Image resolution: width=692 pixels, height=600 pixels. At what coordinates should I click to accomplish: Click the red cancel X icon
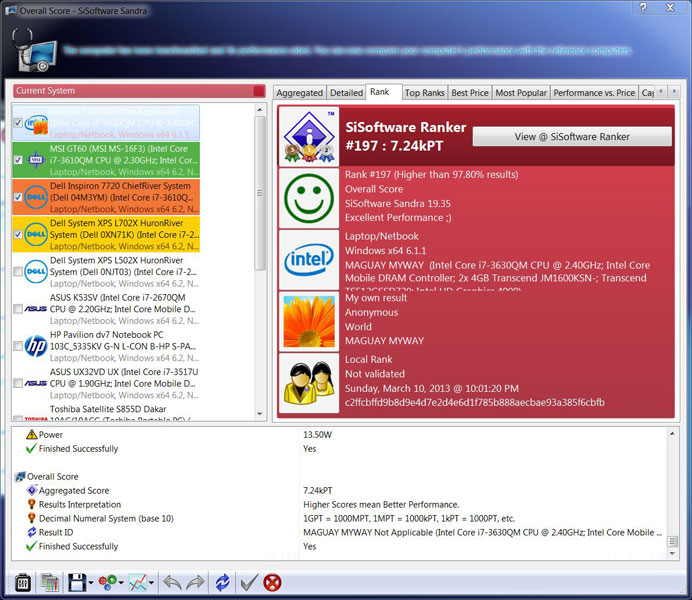coord(272,581)
